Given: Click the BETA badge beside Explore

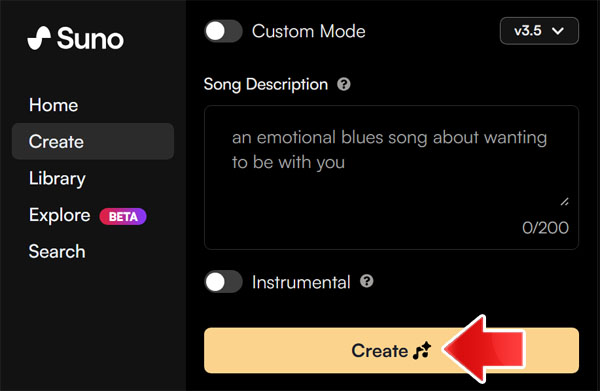Looking at the screenshot, I should click(x=123, y=217).
